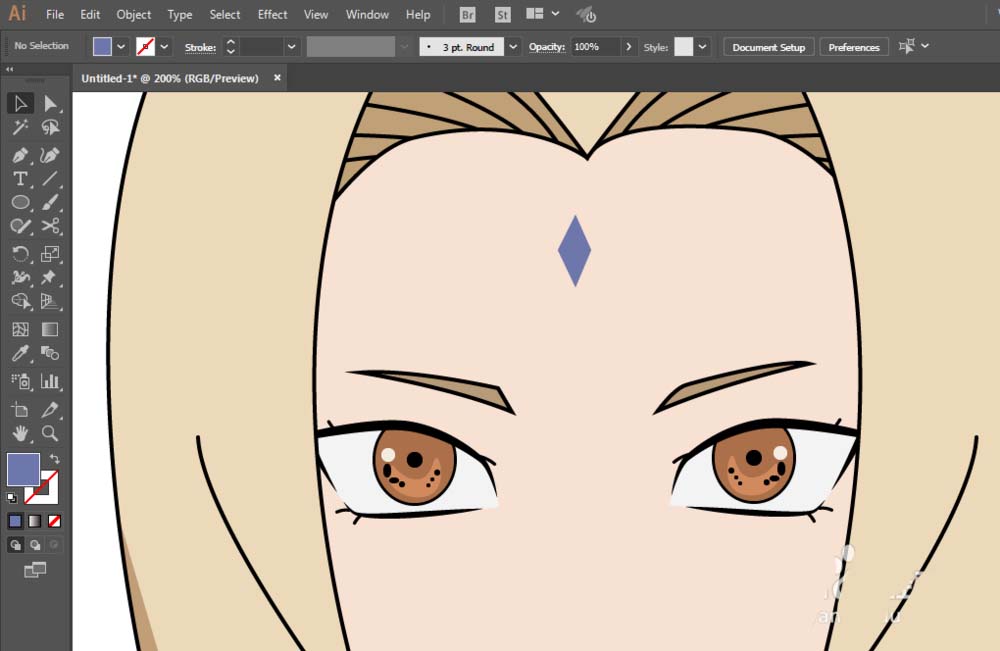Open the File menu
The width and height of the screenshot is (1000, 651).
[55, 14]
